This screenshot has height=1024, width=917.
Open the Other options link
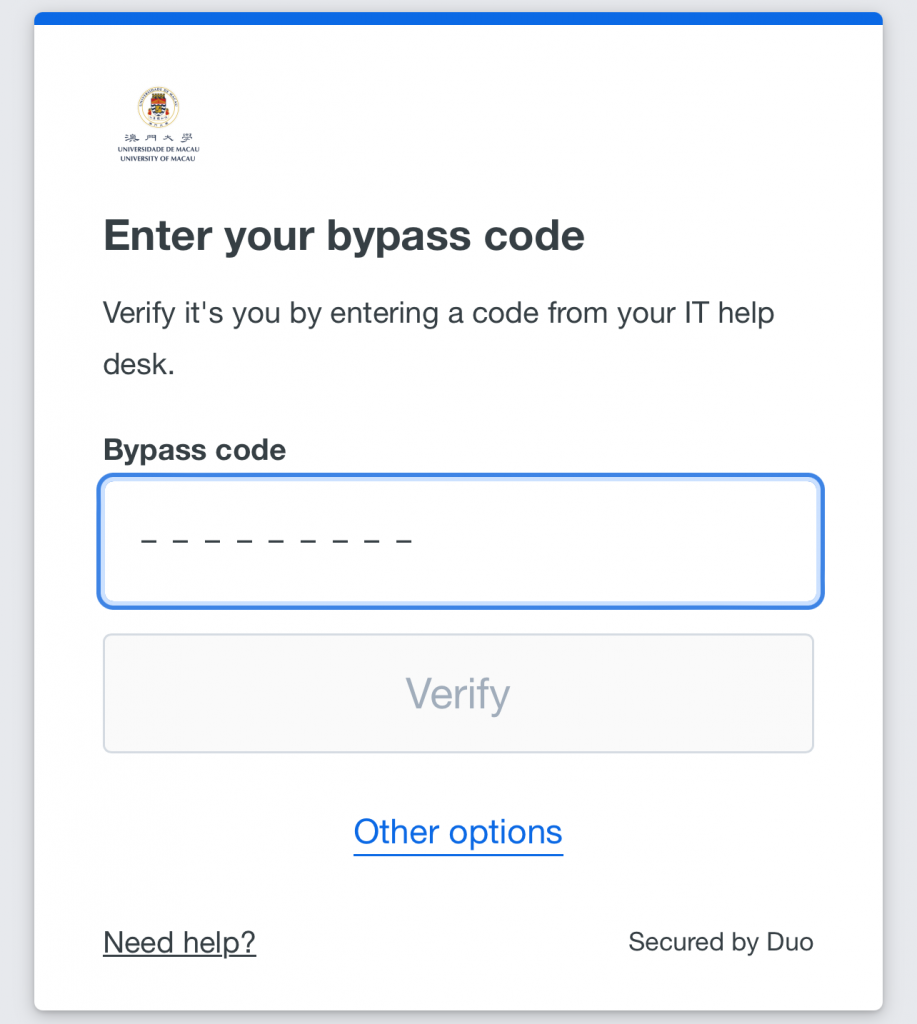tap(458, 832)
